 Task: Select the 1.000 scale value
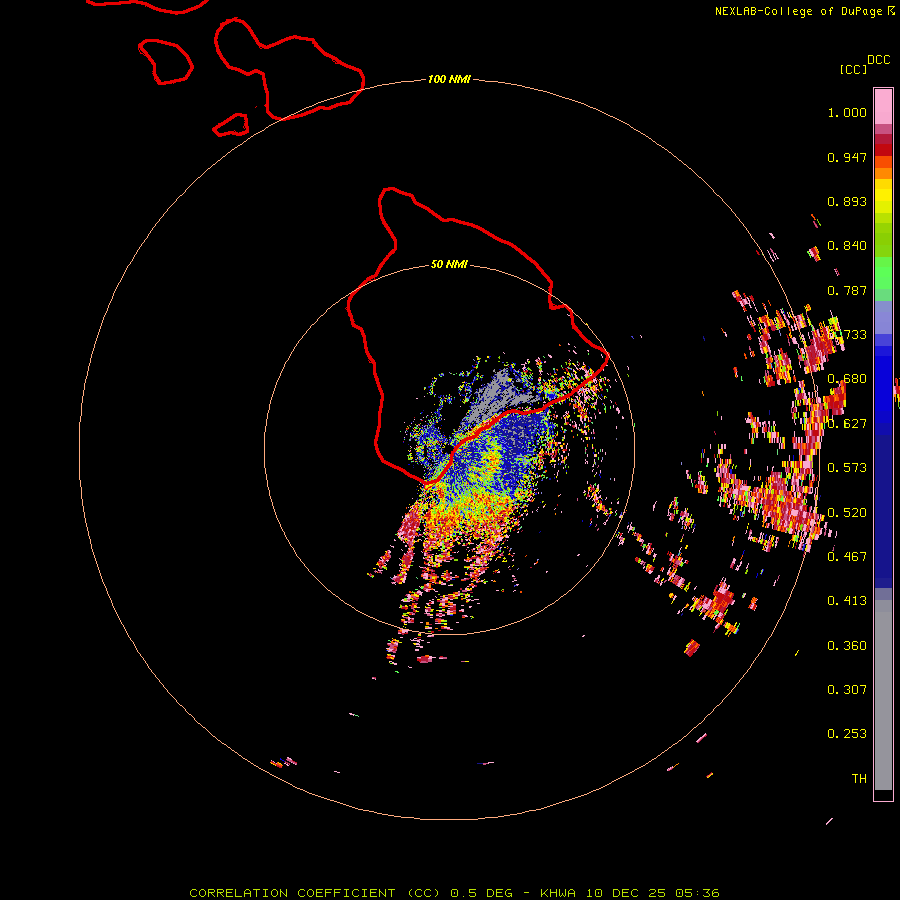coord(847,112)
